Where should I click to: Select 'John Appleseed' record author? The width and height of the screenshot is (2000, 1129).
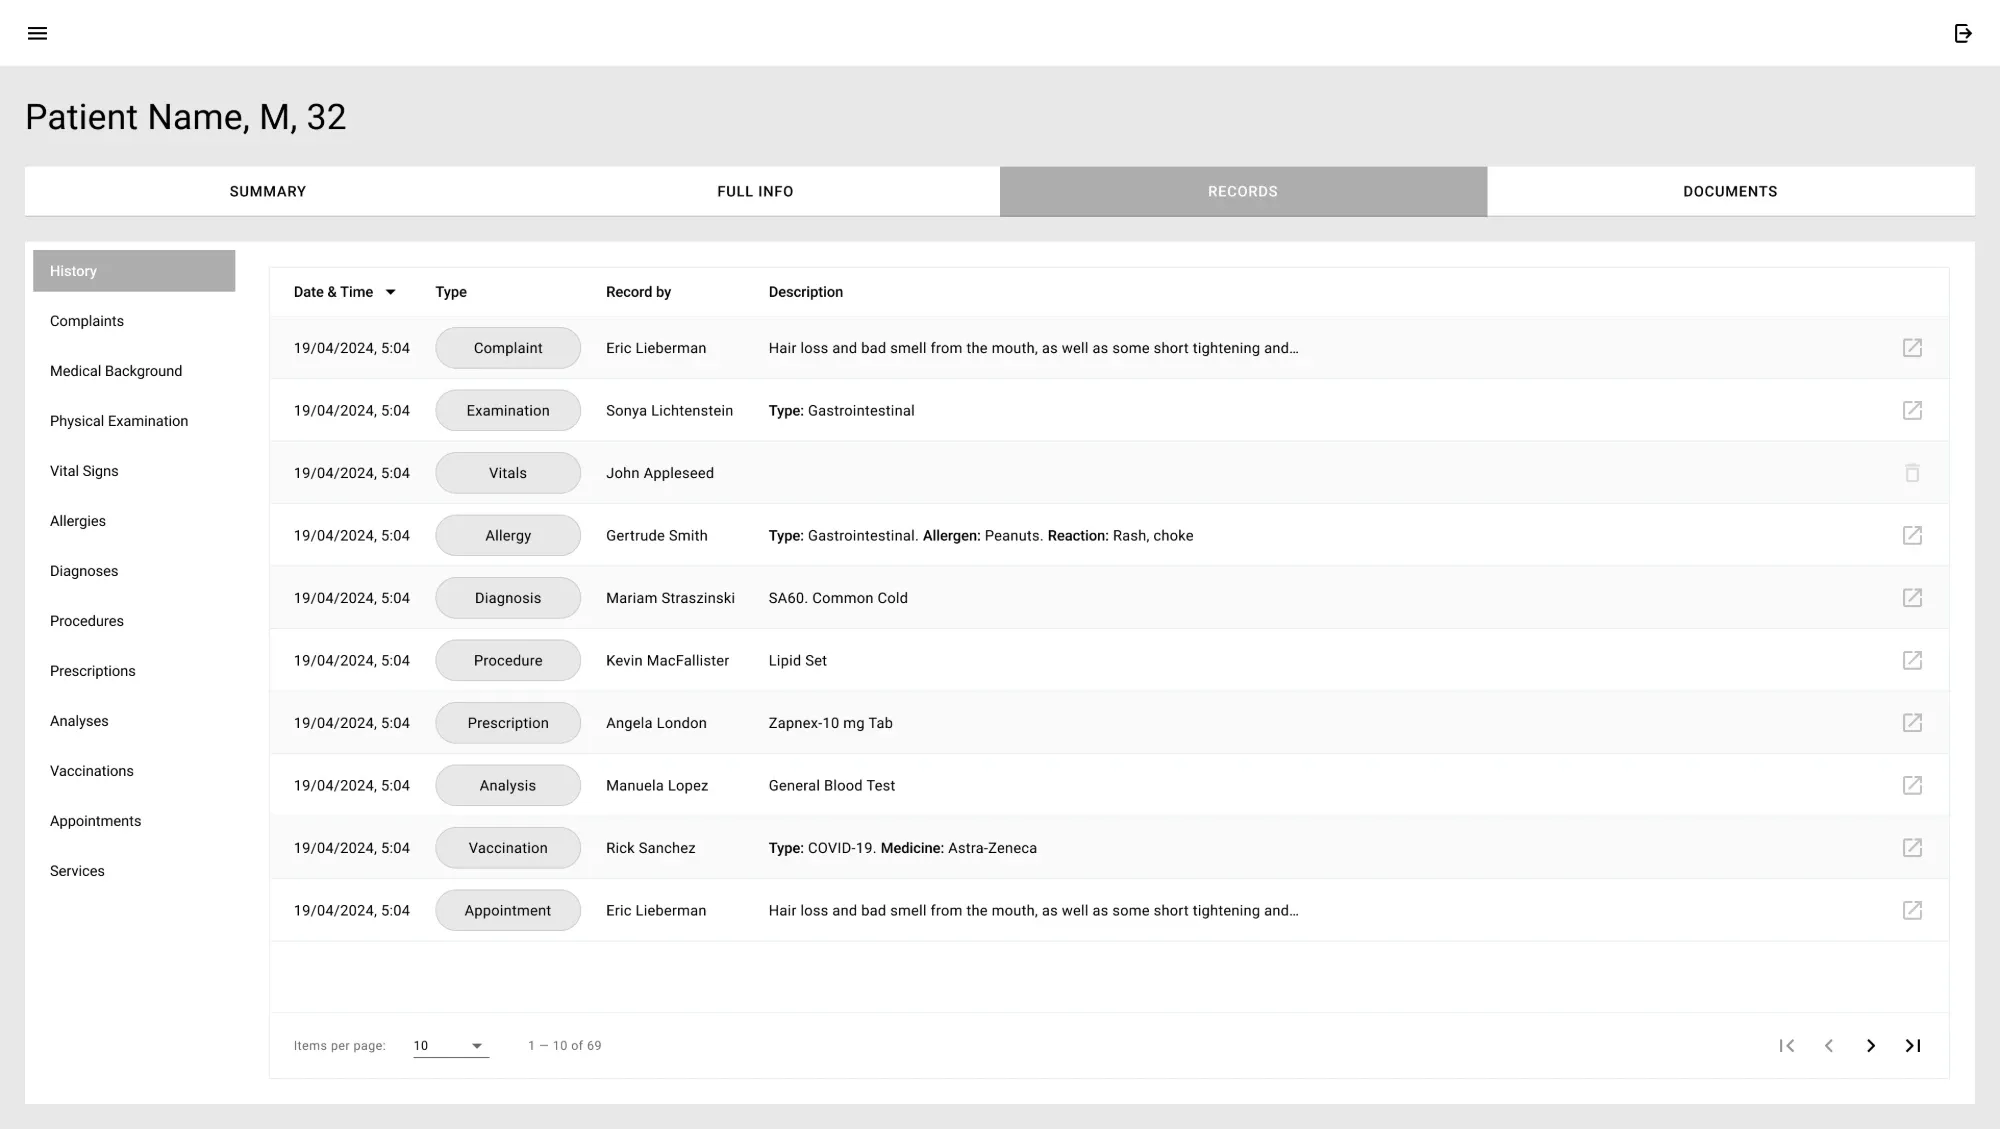point(660,473)
